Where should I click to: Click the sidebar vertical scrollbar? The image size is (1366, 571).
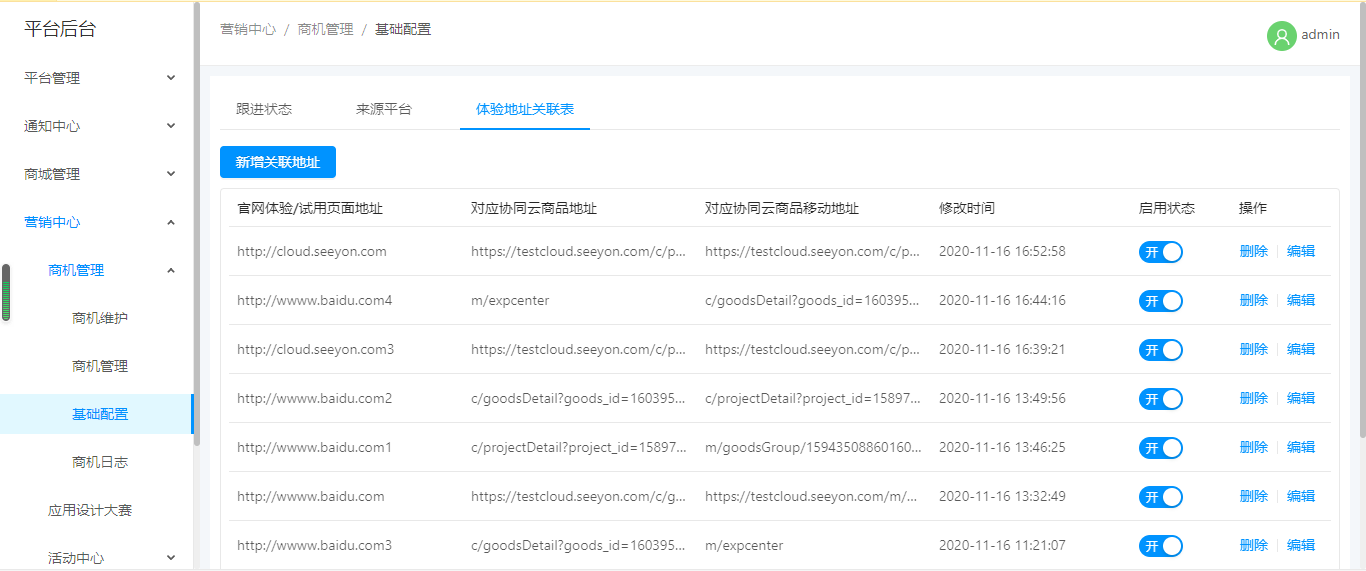point(197,225)
